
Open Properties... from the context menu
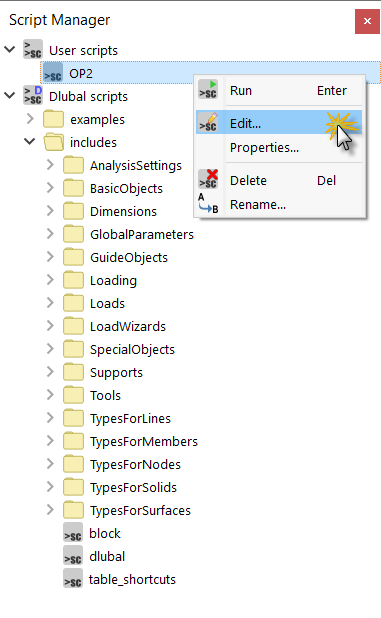279,147
